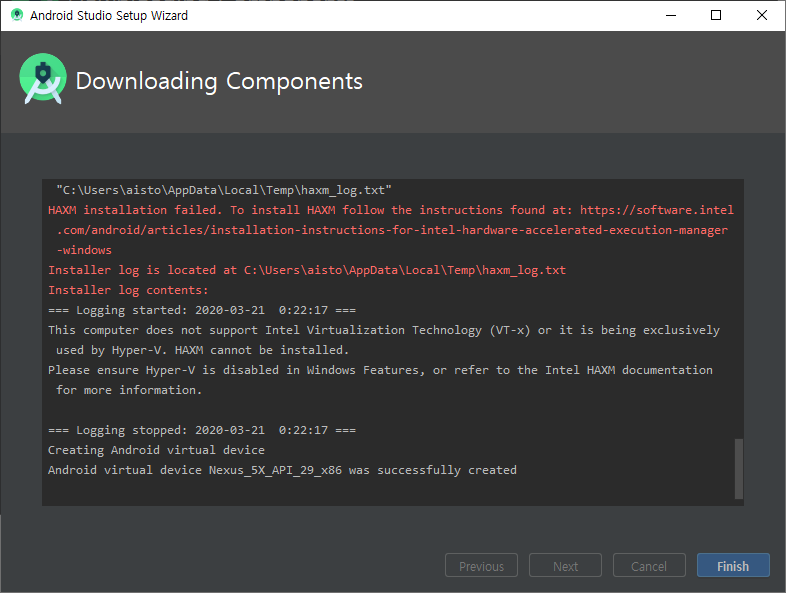
Task: Click the 'for more information.' line
Action: coord(129,390)
